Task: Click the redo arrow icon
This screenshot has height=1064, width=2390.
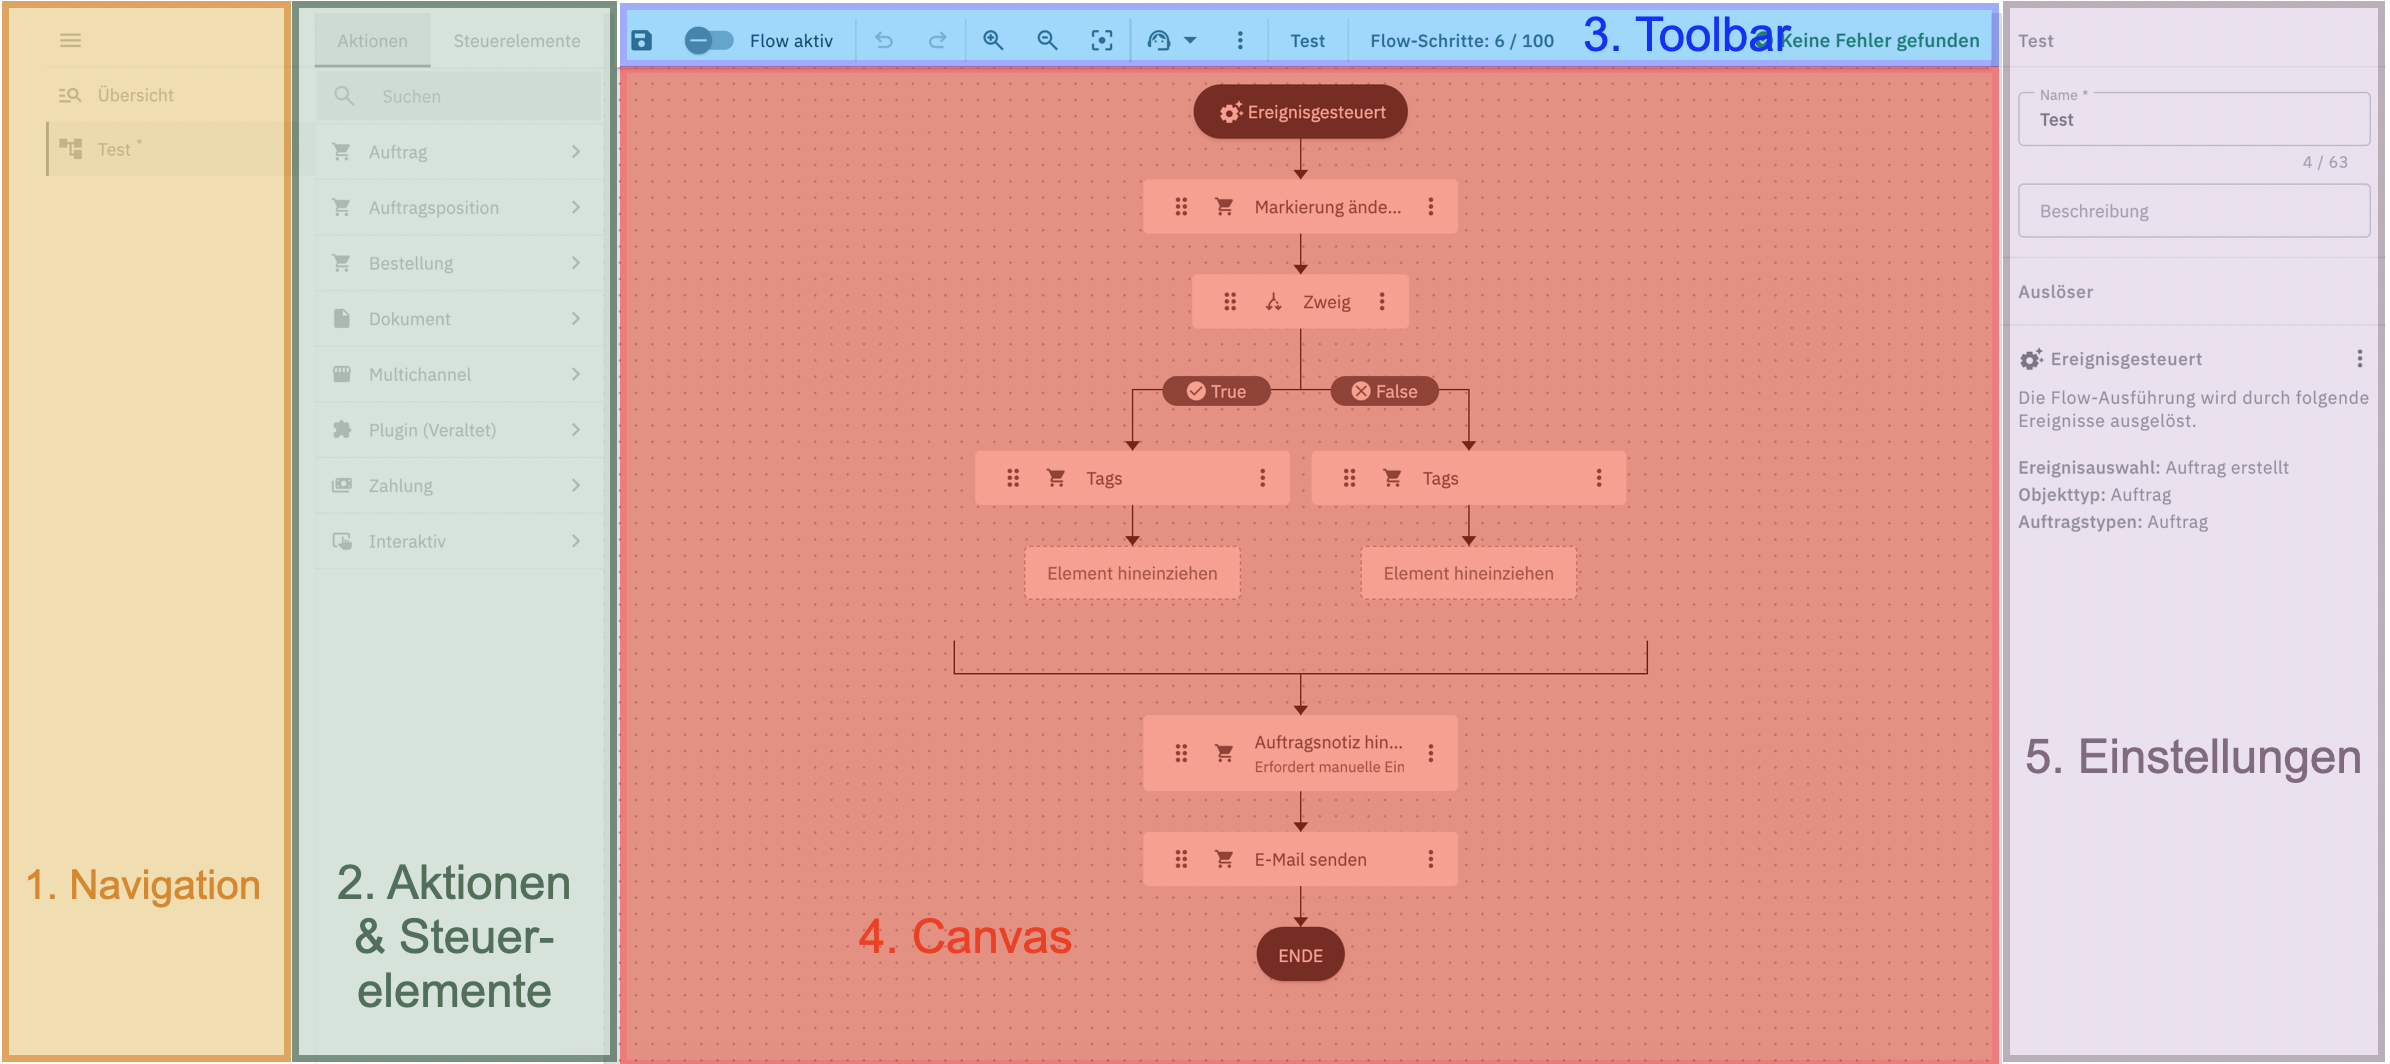Action: click(938, 40)
